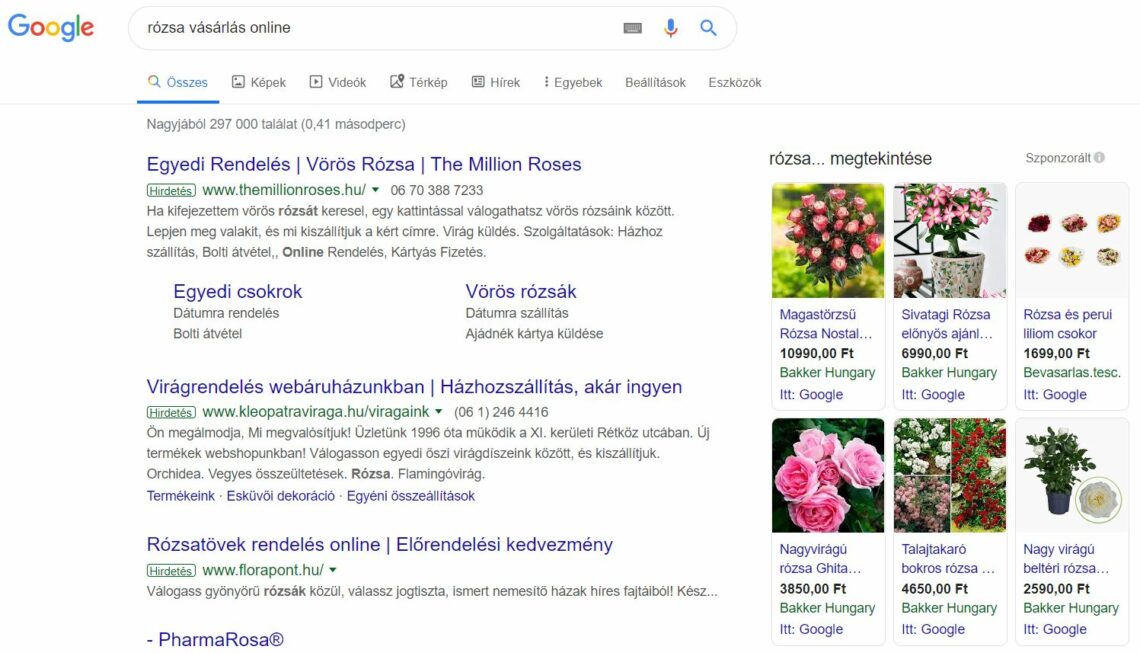Click Rózsa és perui liliom csokor title
The height and width of the screenshot is (653, 1140).
(x=1067, y=324)
